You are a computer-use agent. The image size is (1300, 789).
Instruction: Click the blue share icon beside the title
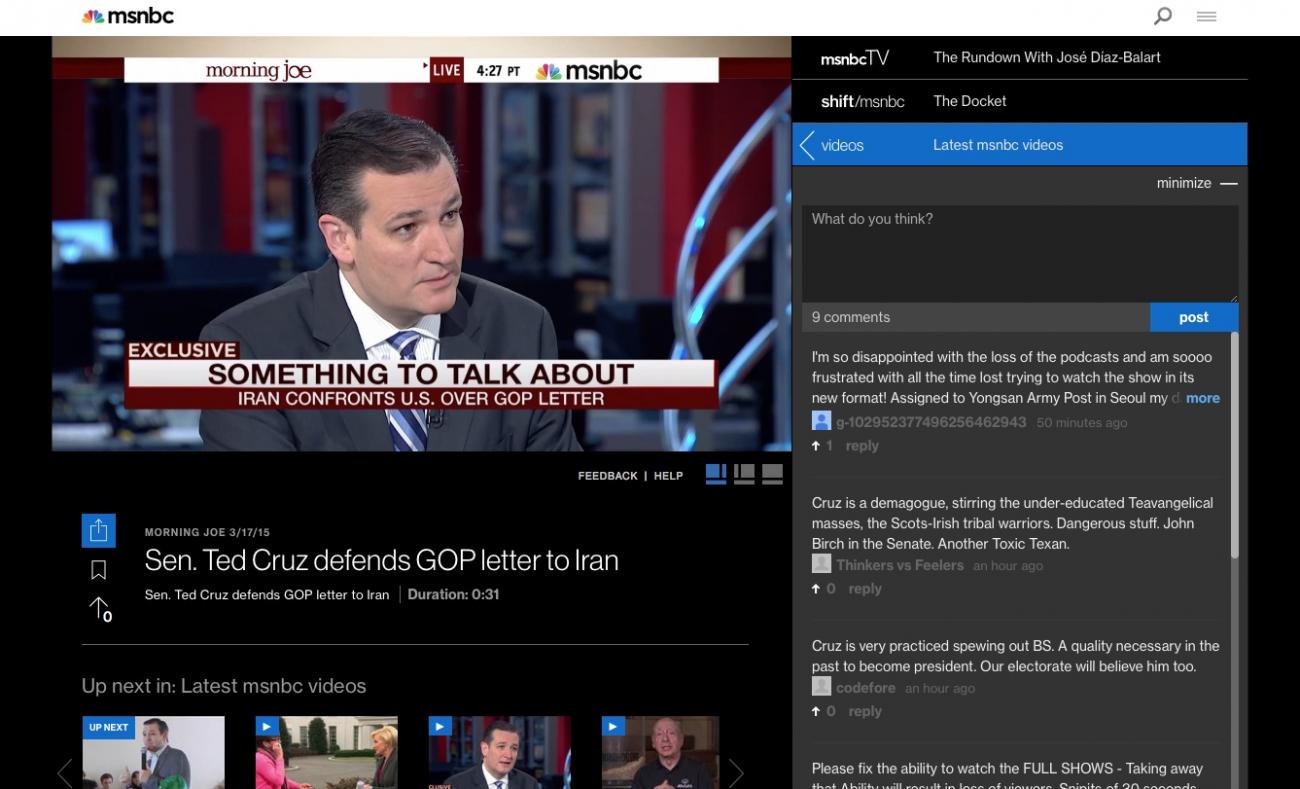(98, 531)
